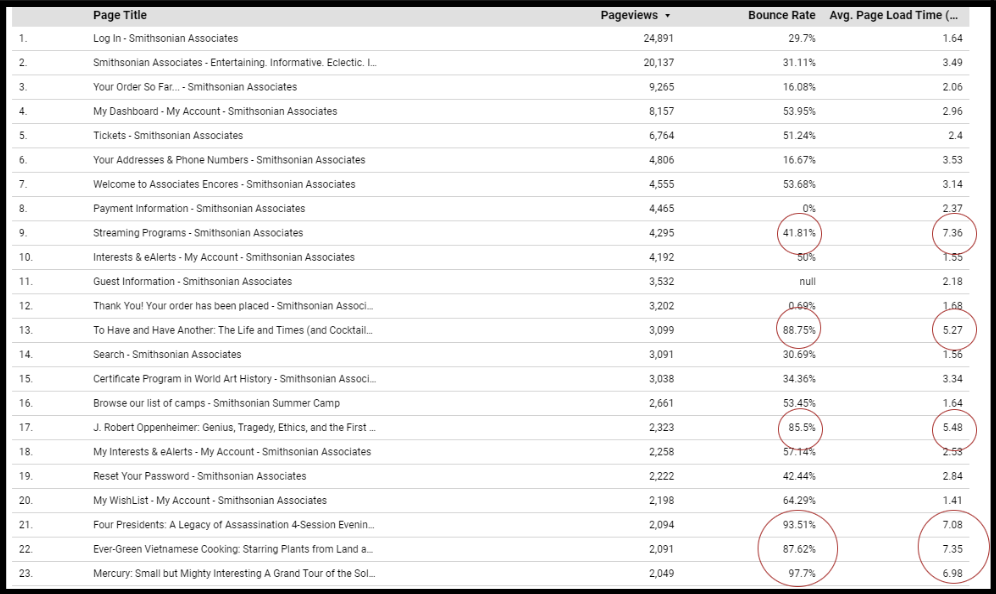The width and height of the screenshot is (996, 594).
Task: Click bounce rate value 93.51%
Action: (x=799, y=525)
